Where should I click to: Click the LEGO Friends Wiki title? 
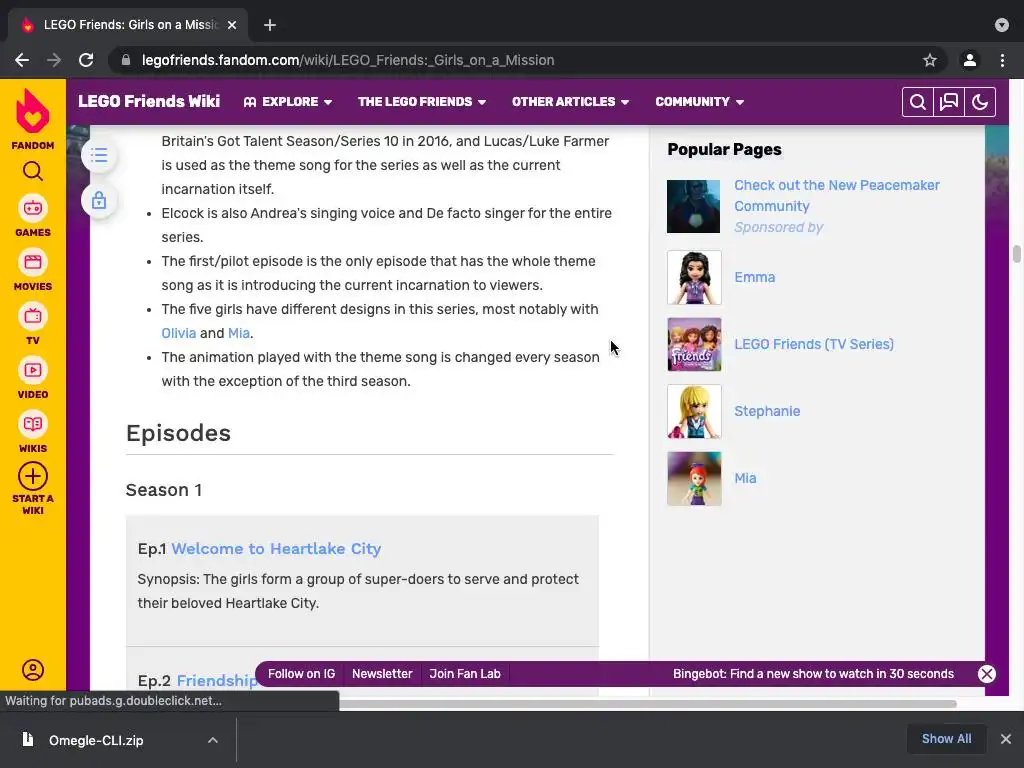149,101
